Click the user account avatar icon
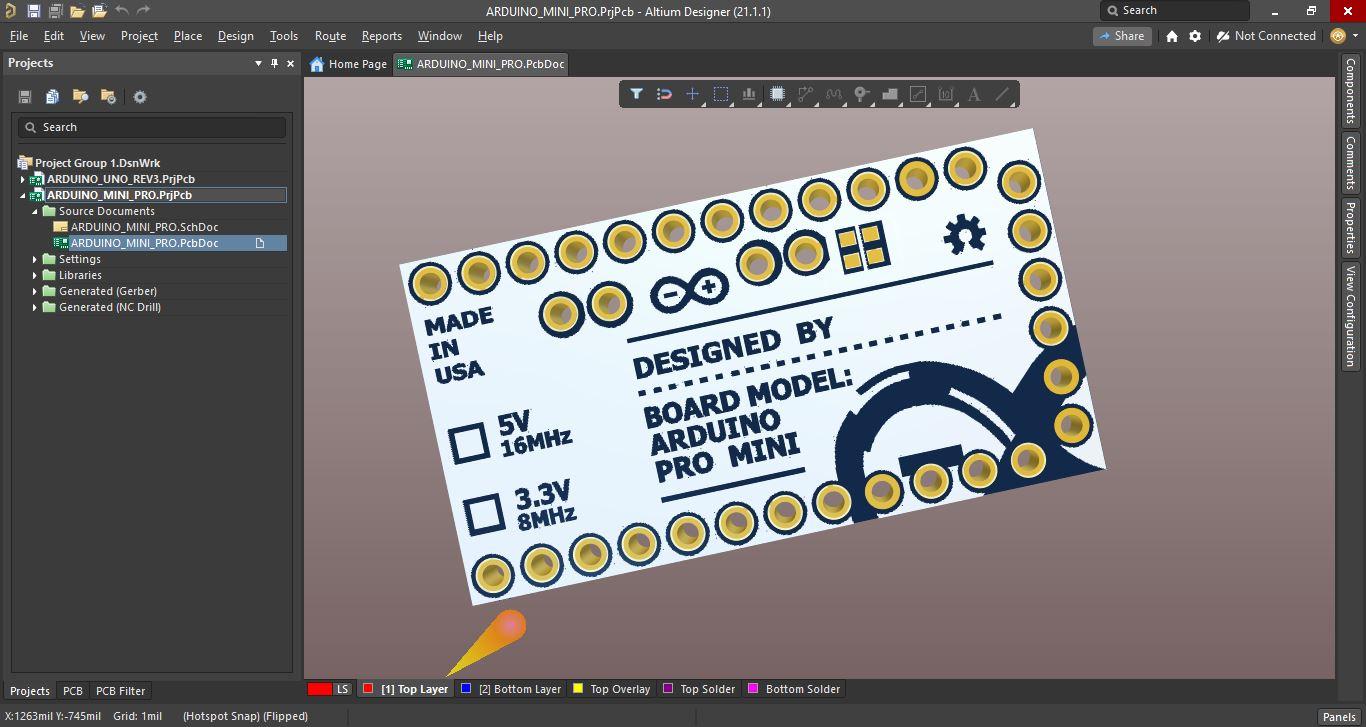The width and height of the screenshot is (1366, 727). (x=1338, y=36)
